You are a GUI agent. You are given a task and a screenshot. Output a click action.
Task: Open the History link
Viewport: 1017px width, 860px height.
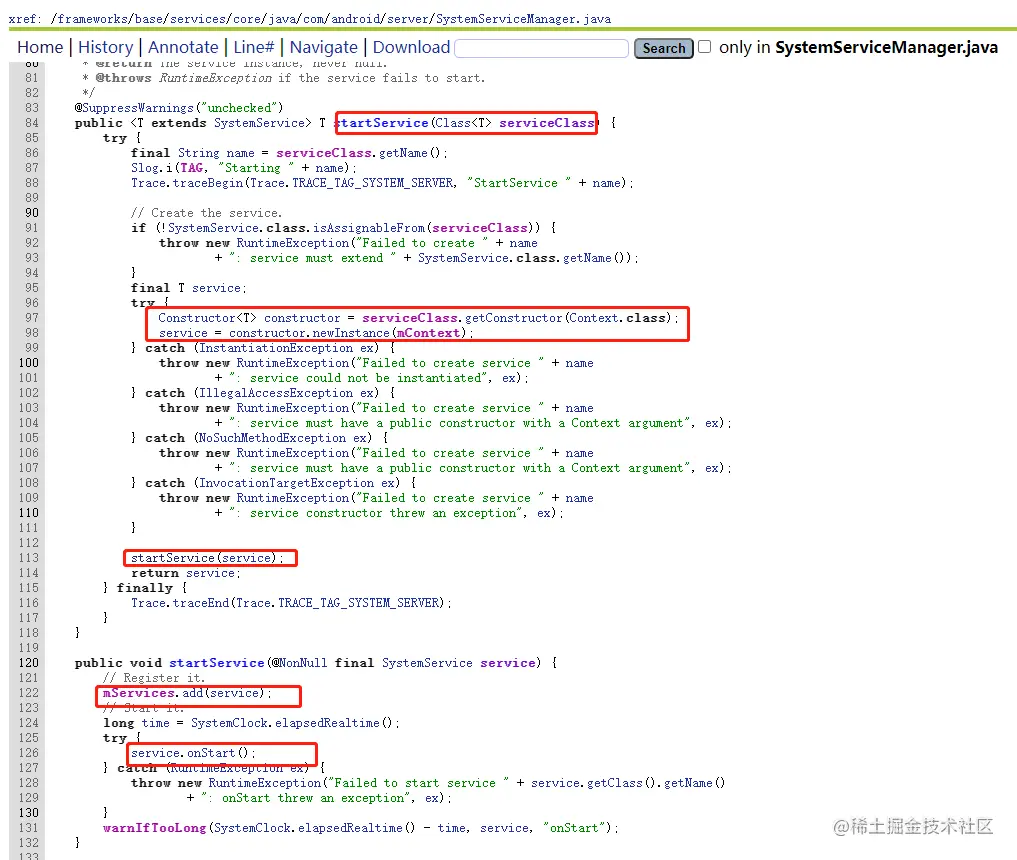pos(105,47)
